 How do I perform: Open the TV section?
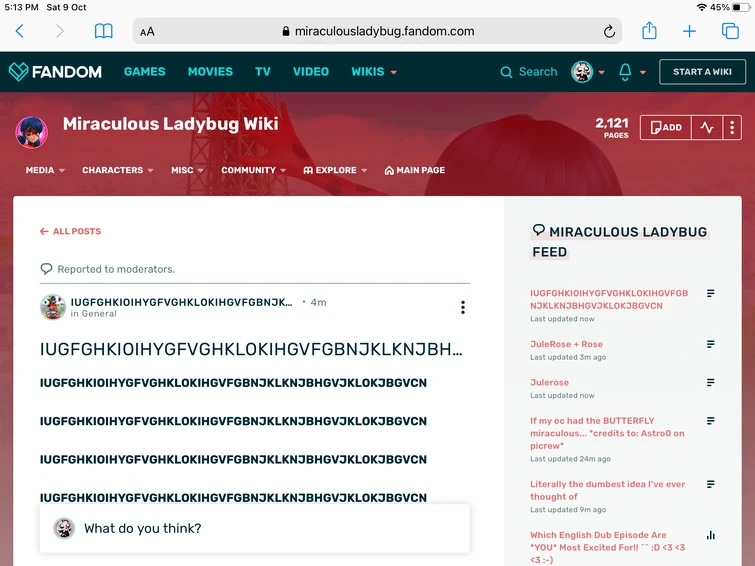(263, 72)
